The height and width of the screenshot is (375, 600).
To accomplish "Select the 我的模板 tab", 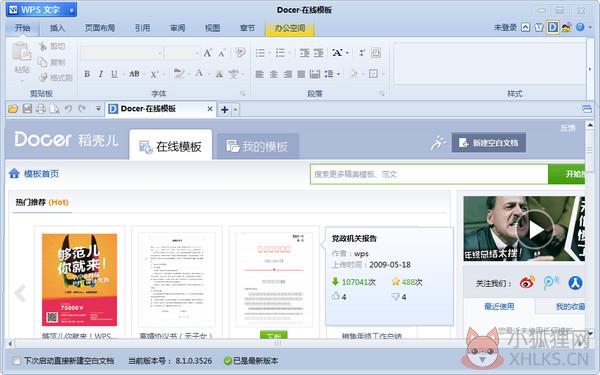I will [258, 146].
